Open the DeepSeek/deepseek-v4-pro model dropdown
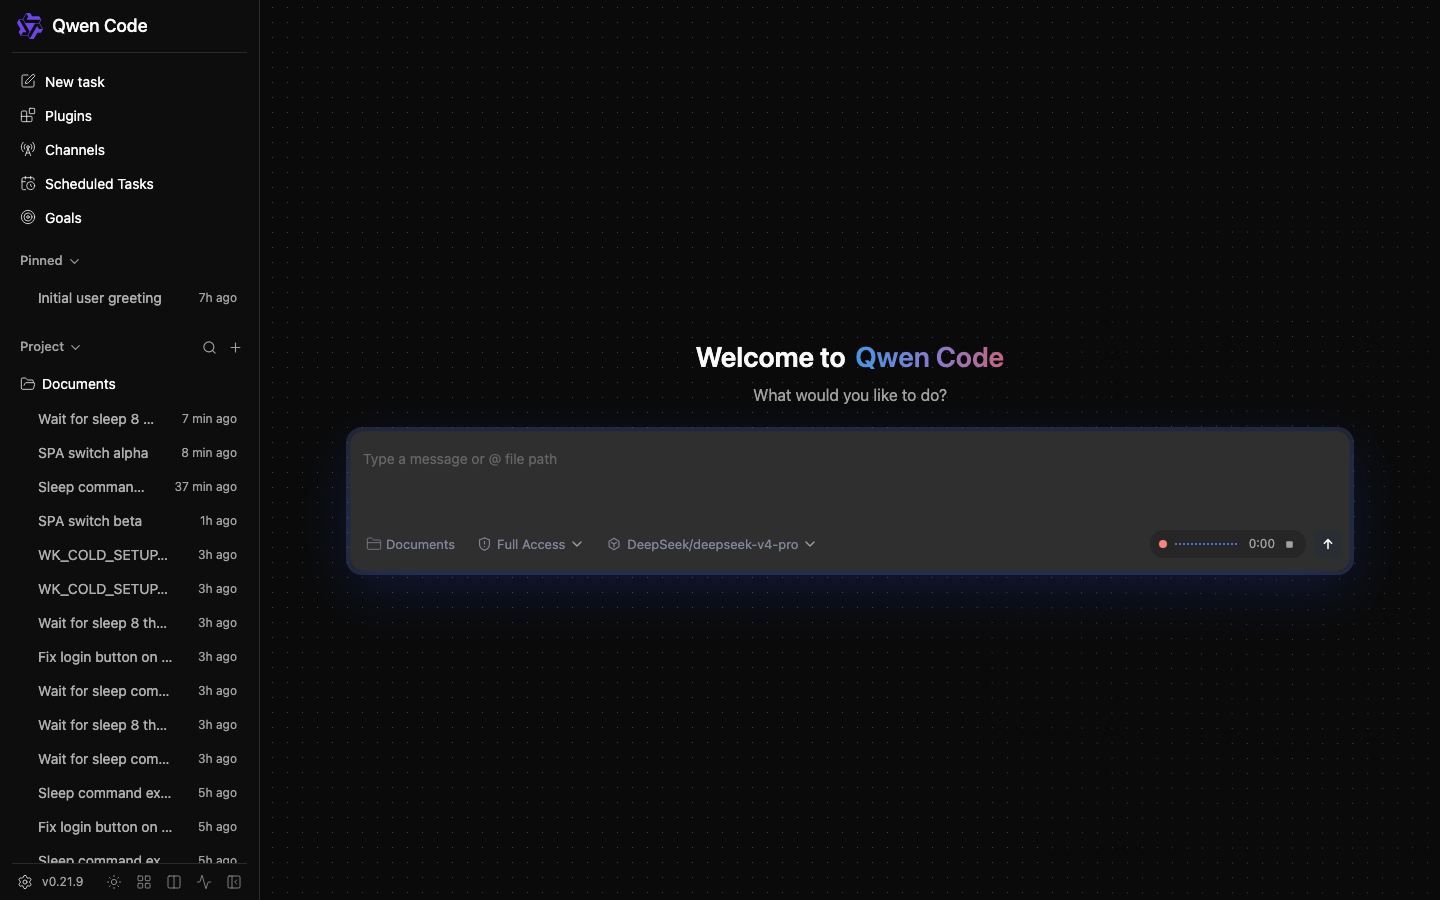This screenshot has width=1440, height=900. coord(711,544)
